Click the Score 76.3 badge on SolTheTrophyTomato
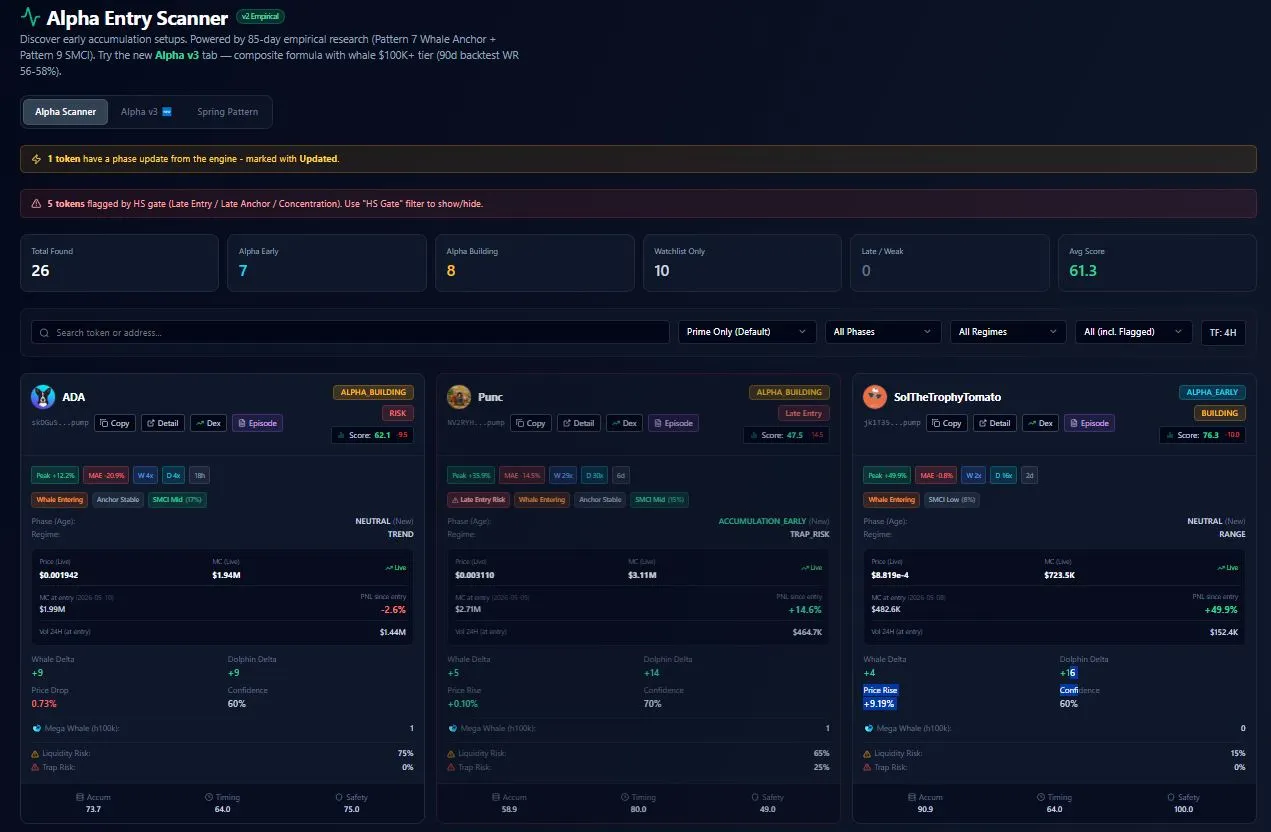 point(1203,435)
